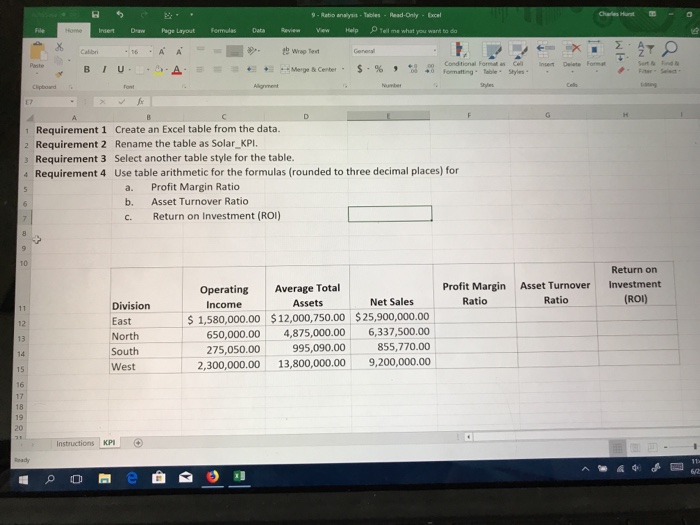This screenshot has width=700, height=525.
Task: Toggle Align Left
Action: (x=201, y=69)
